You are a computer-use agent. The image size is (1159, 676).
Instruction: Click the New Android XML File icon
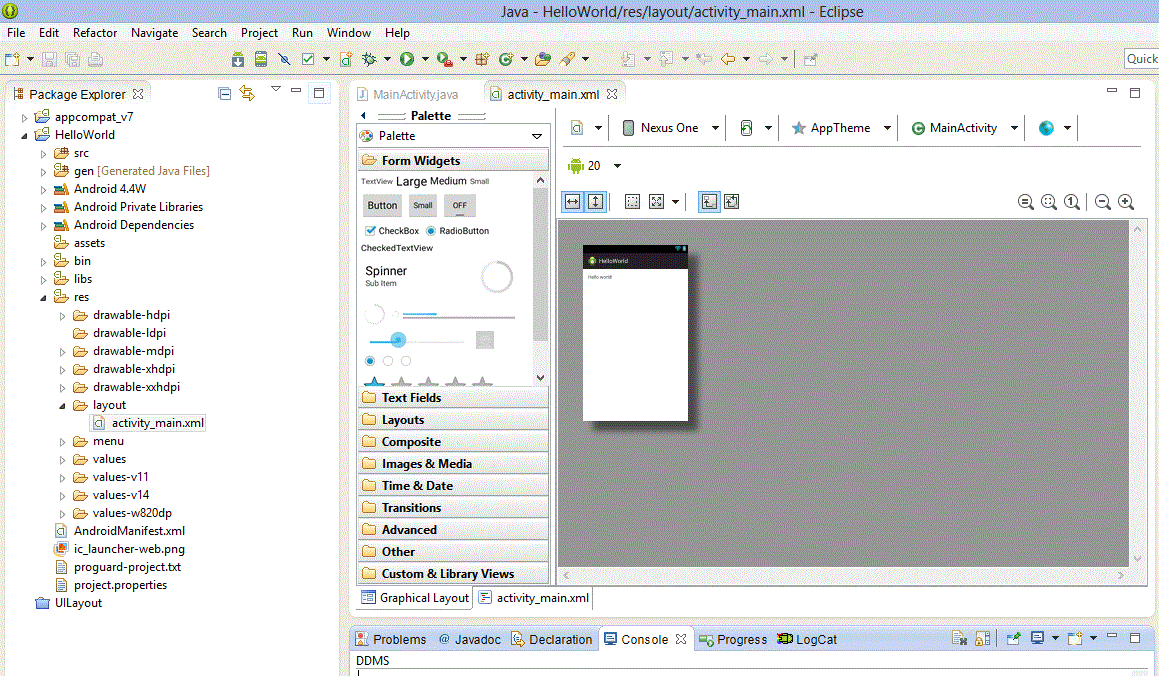(x=345, y=59)
